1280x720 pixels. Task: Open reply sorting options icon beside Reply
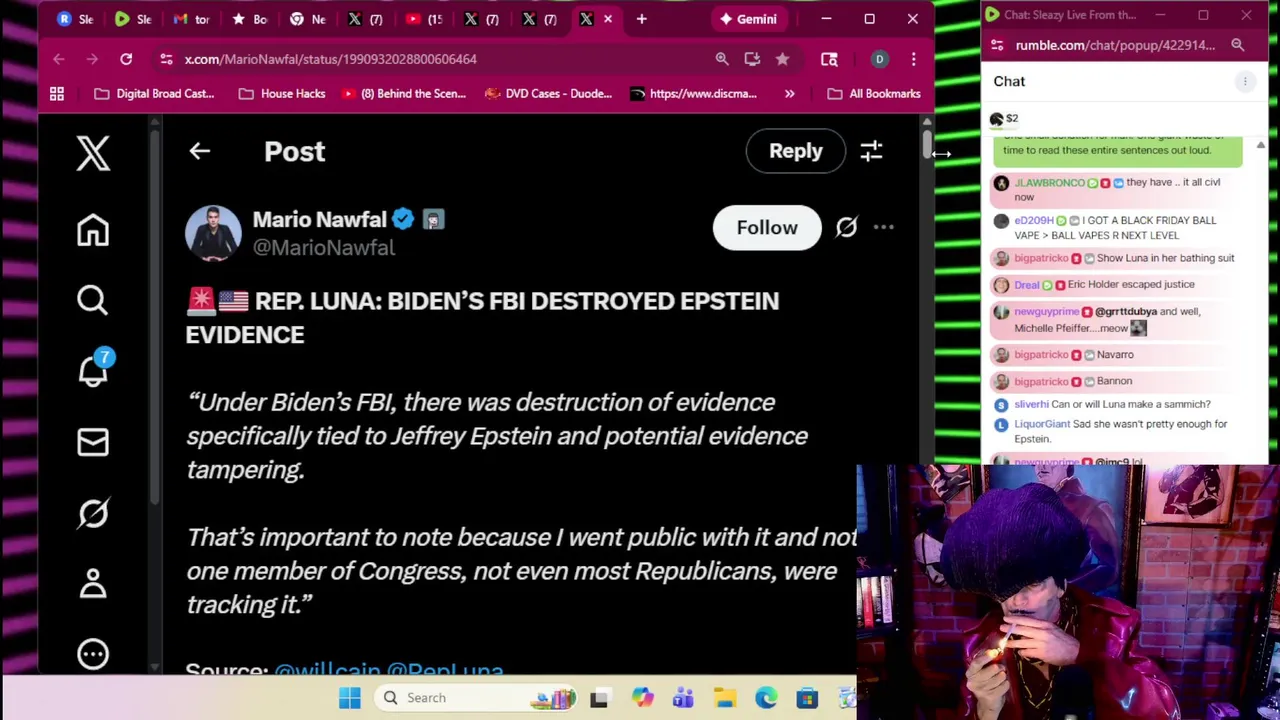871,151
